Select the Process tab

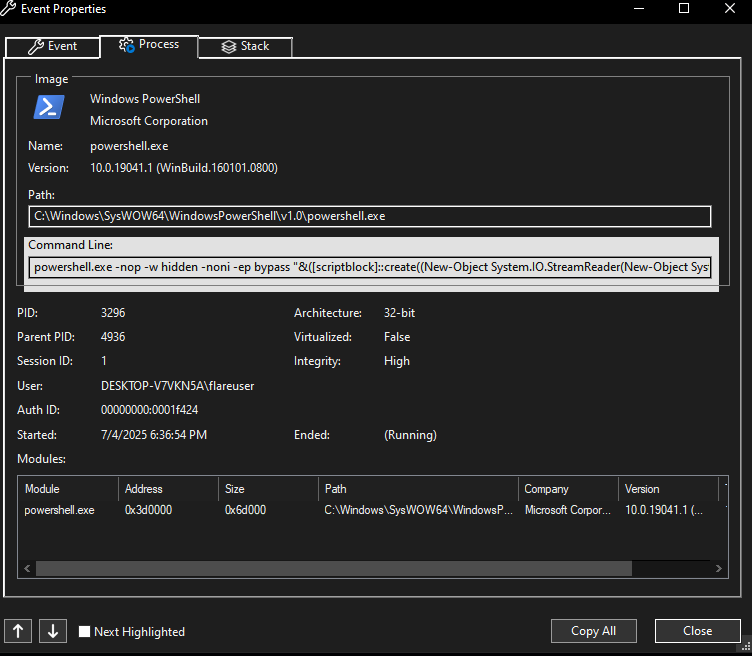click(149, 46)
